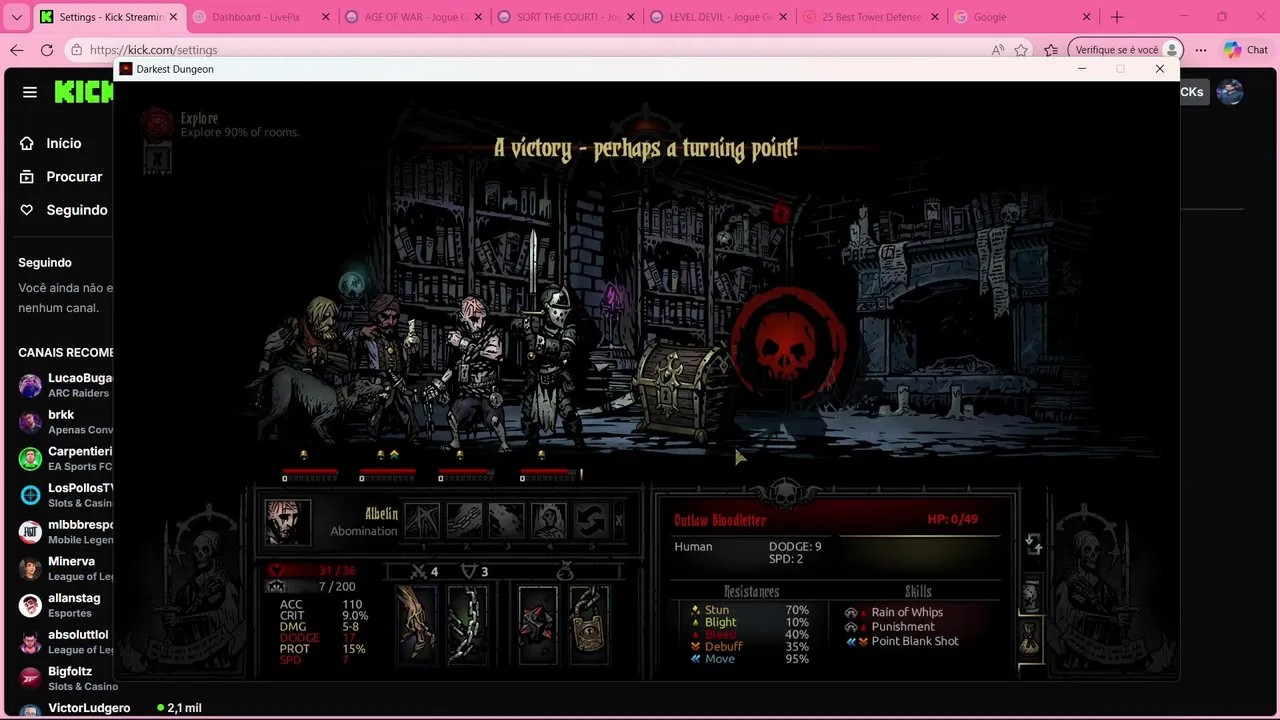The image size is (1280, 720).
Task: Click the browser back arrow
Action: 17,50
